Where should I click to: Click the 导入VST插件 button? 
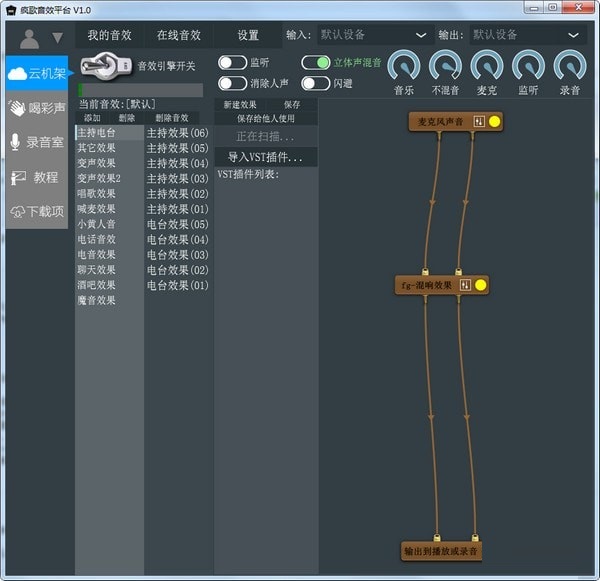pos(265,157)
